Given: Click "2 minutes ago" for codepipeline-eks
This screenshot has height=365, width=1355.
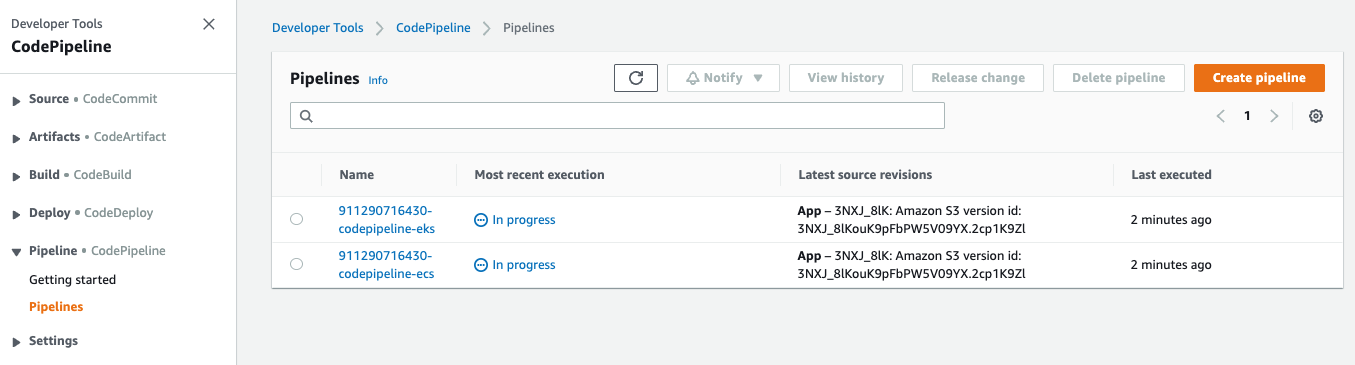Looking at the screenshot, I should 1171,220.
